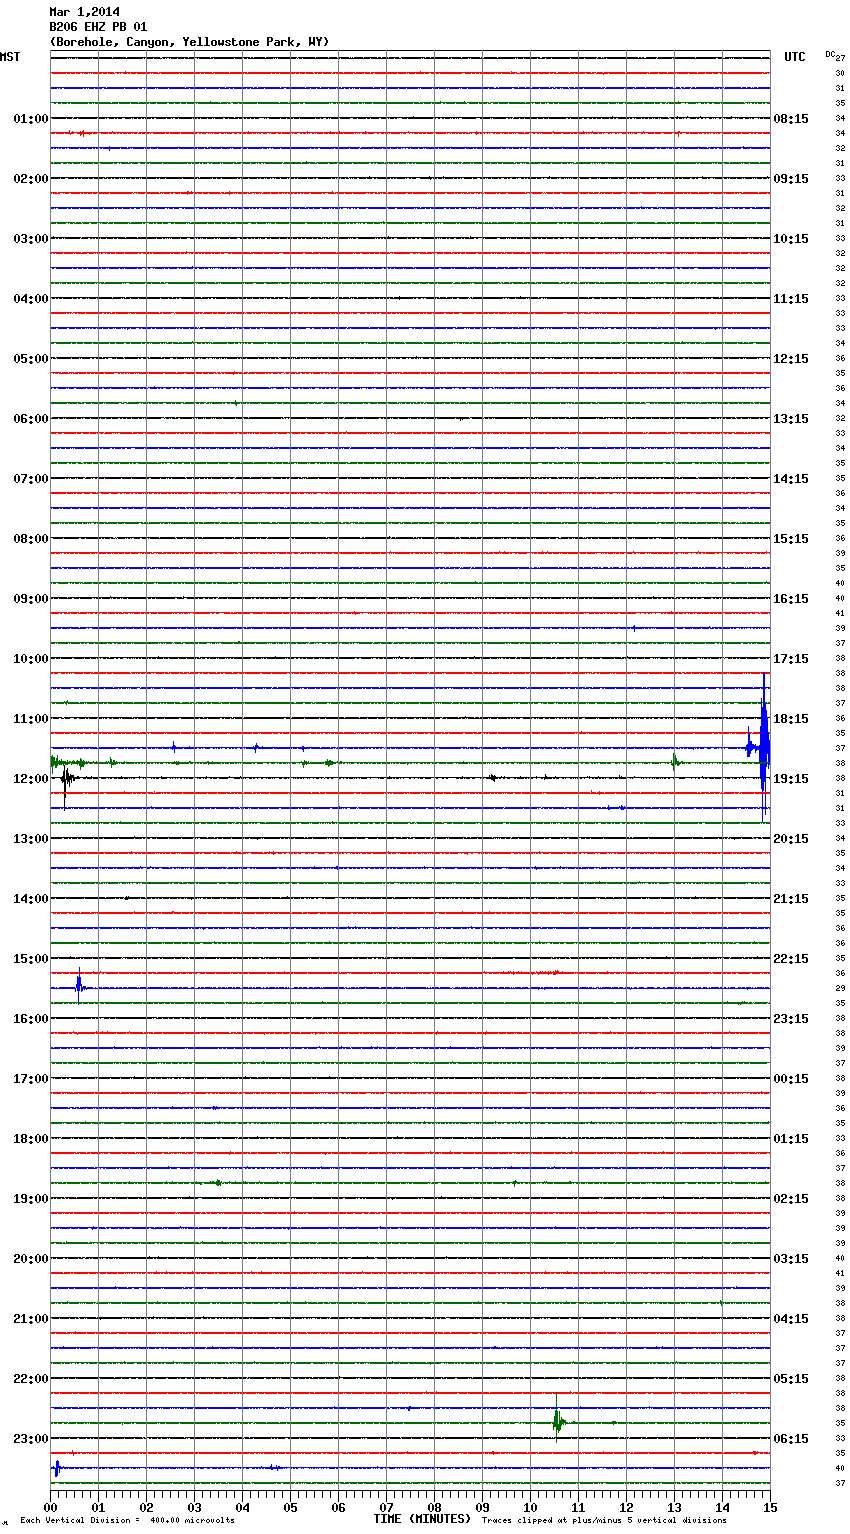This screenshot has height=1534, width=850.
Task: Click the 15 minute mark on the bottom axis
Action: click(769, 1507)
